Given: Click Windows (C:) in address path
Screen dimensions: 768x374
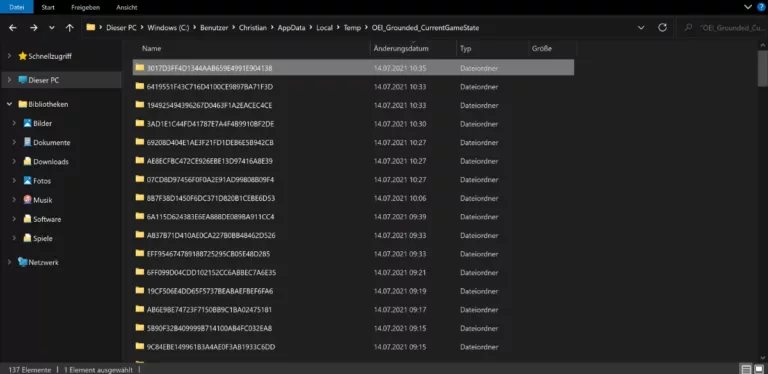Looking at the screenshot, I should 168,28.
